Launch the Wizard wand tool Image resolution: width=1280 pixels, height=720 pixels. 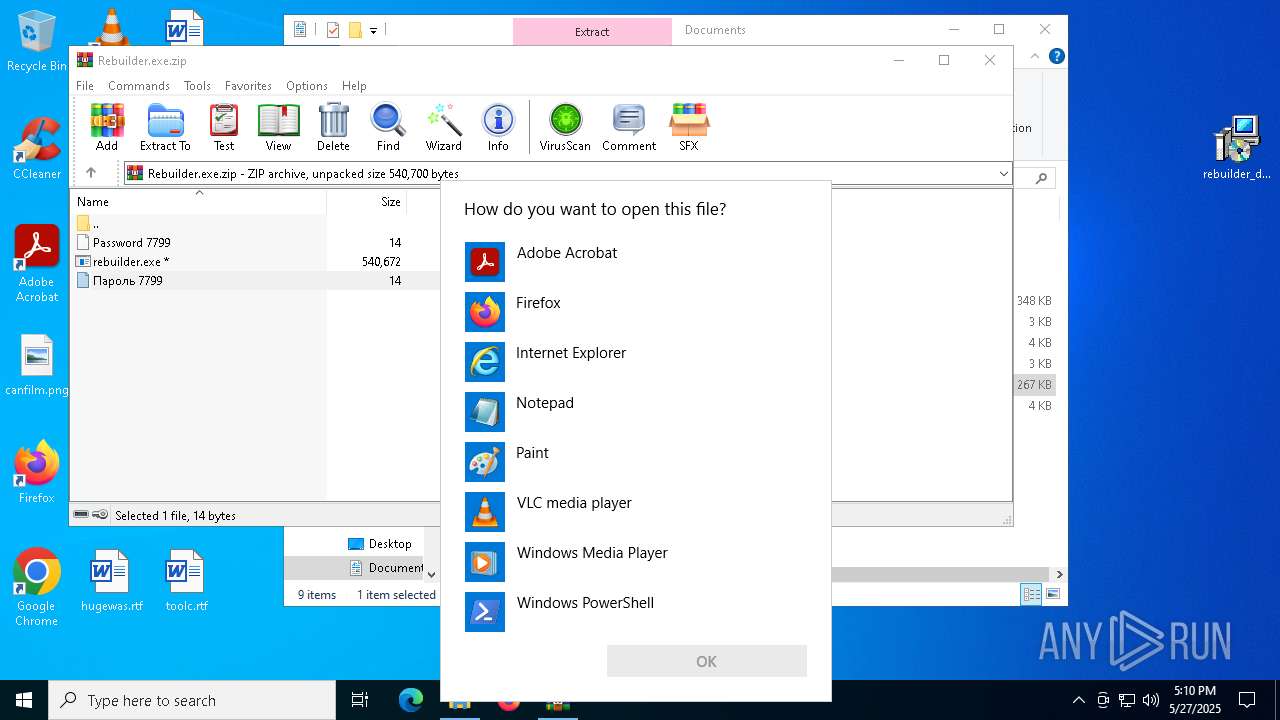(x=443, y=127)
